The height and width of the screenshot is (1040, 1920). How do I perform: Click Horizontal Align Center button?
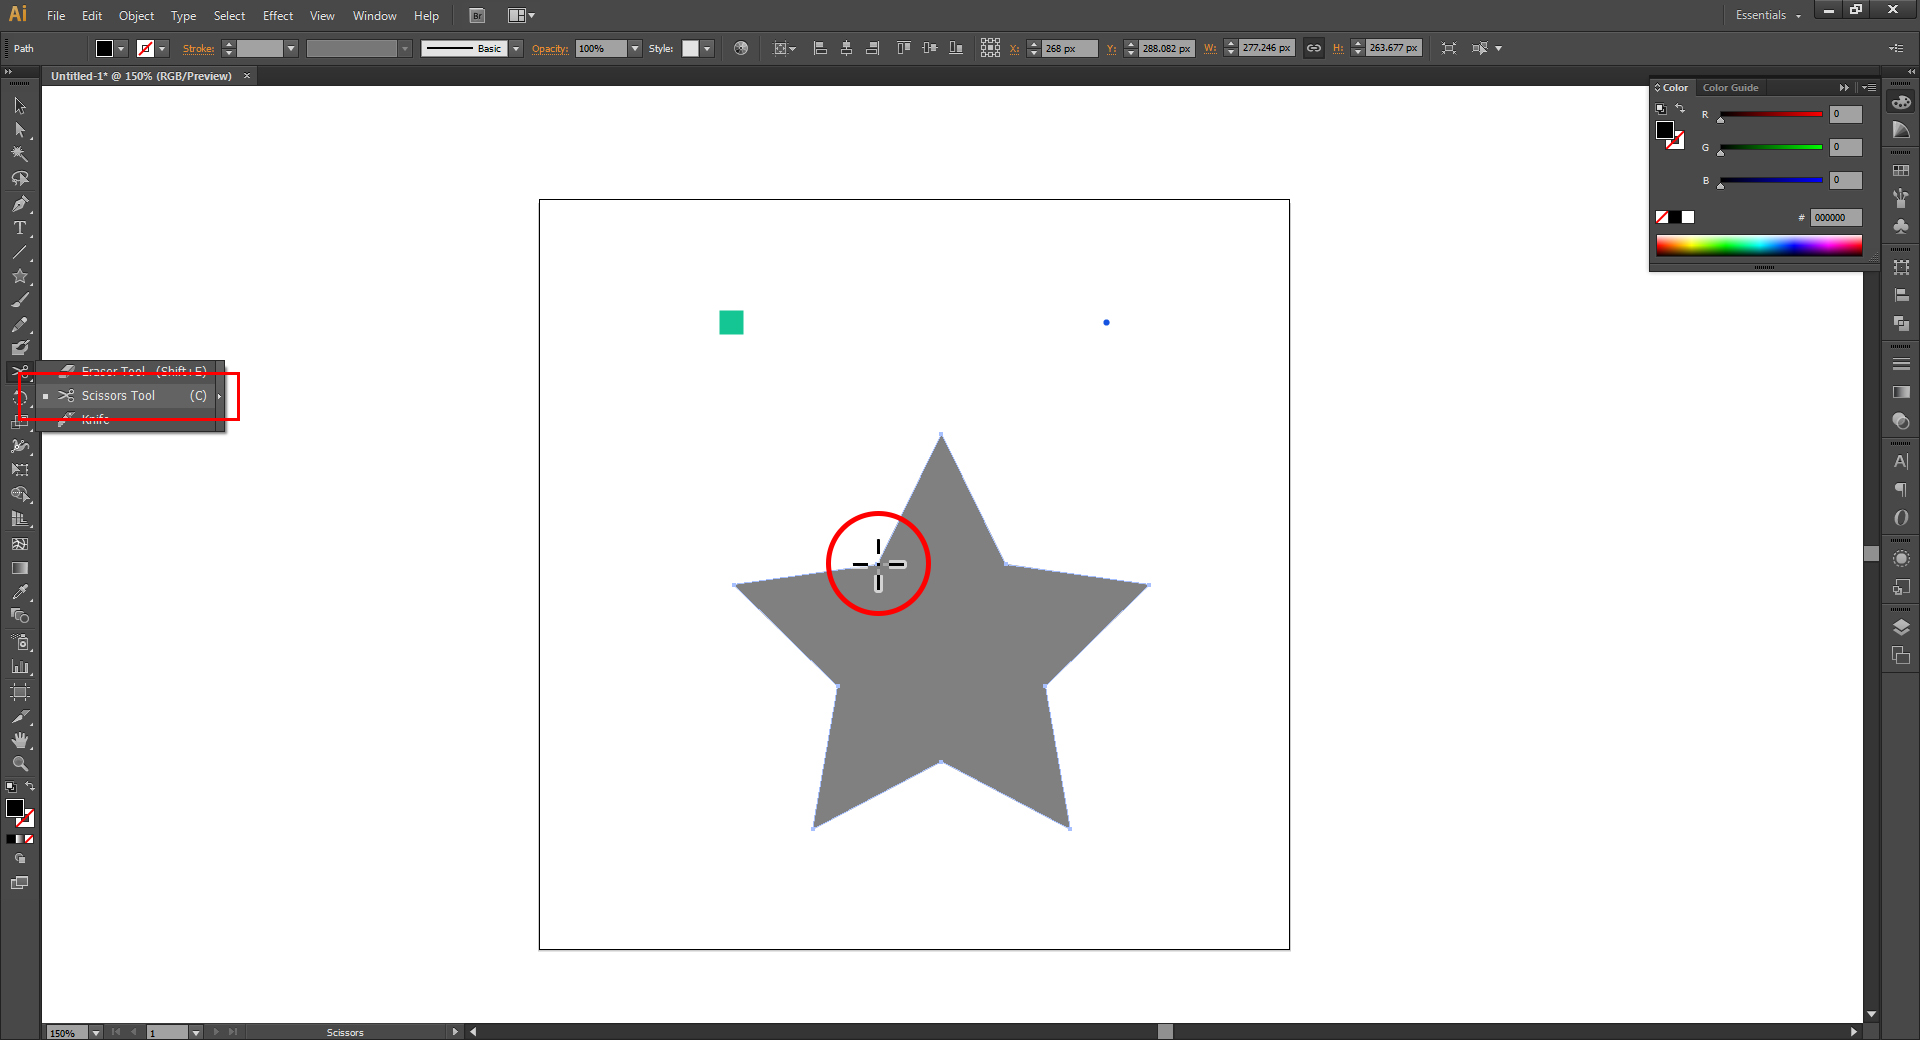coord(846,48)
